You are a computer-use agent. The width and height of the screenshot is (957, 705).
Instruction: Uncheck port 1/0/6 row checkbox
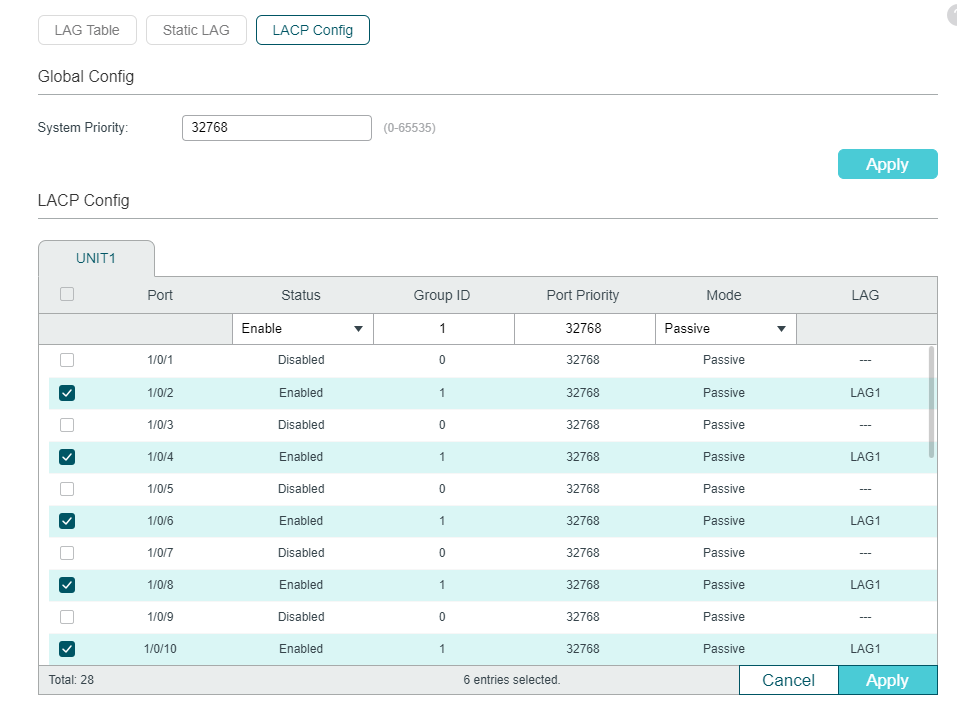click(x=67, y=521)
